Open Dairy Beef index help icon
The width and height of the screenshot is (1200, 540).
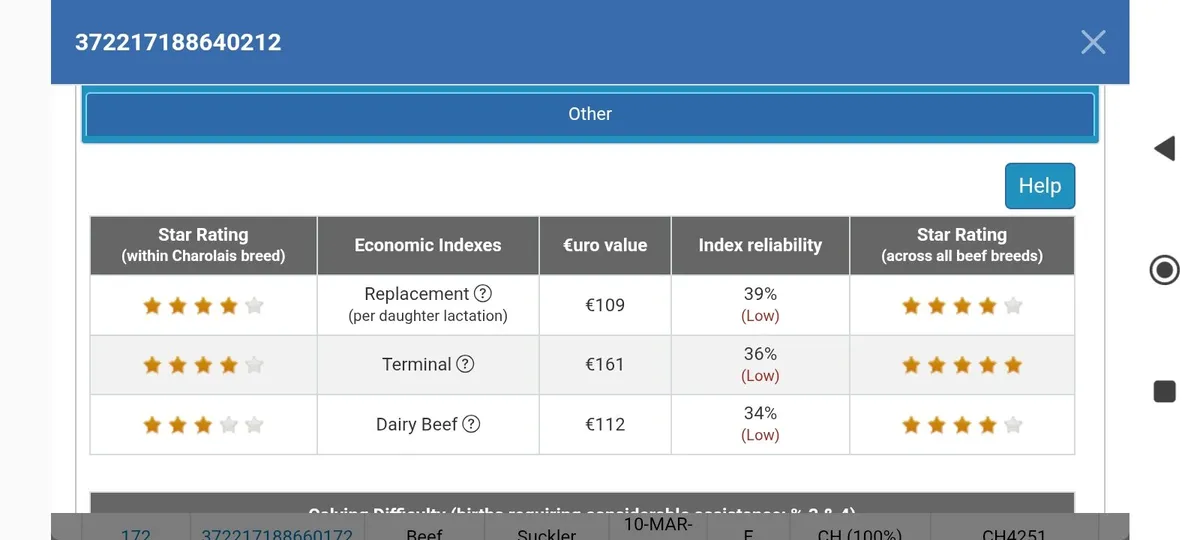coord(471,424)
